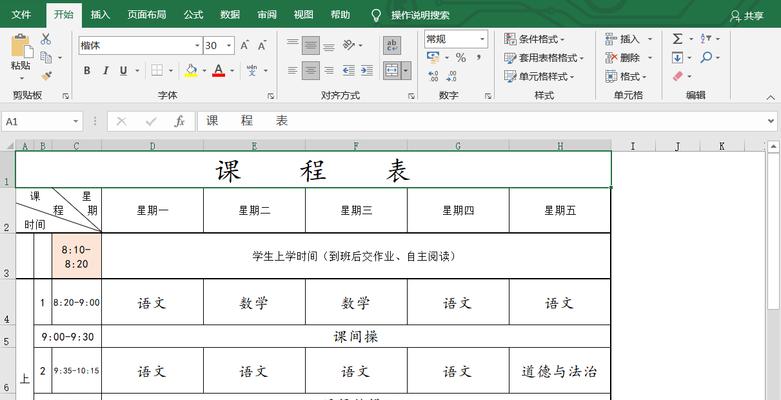
Task: Click Increase Decimal icon
Action: 433,76
